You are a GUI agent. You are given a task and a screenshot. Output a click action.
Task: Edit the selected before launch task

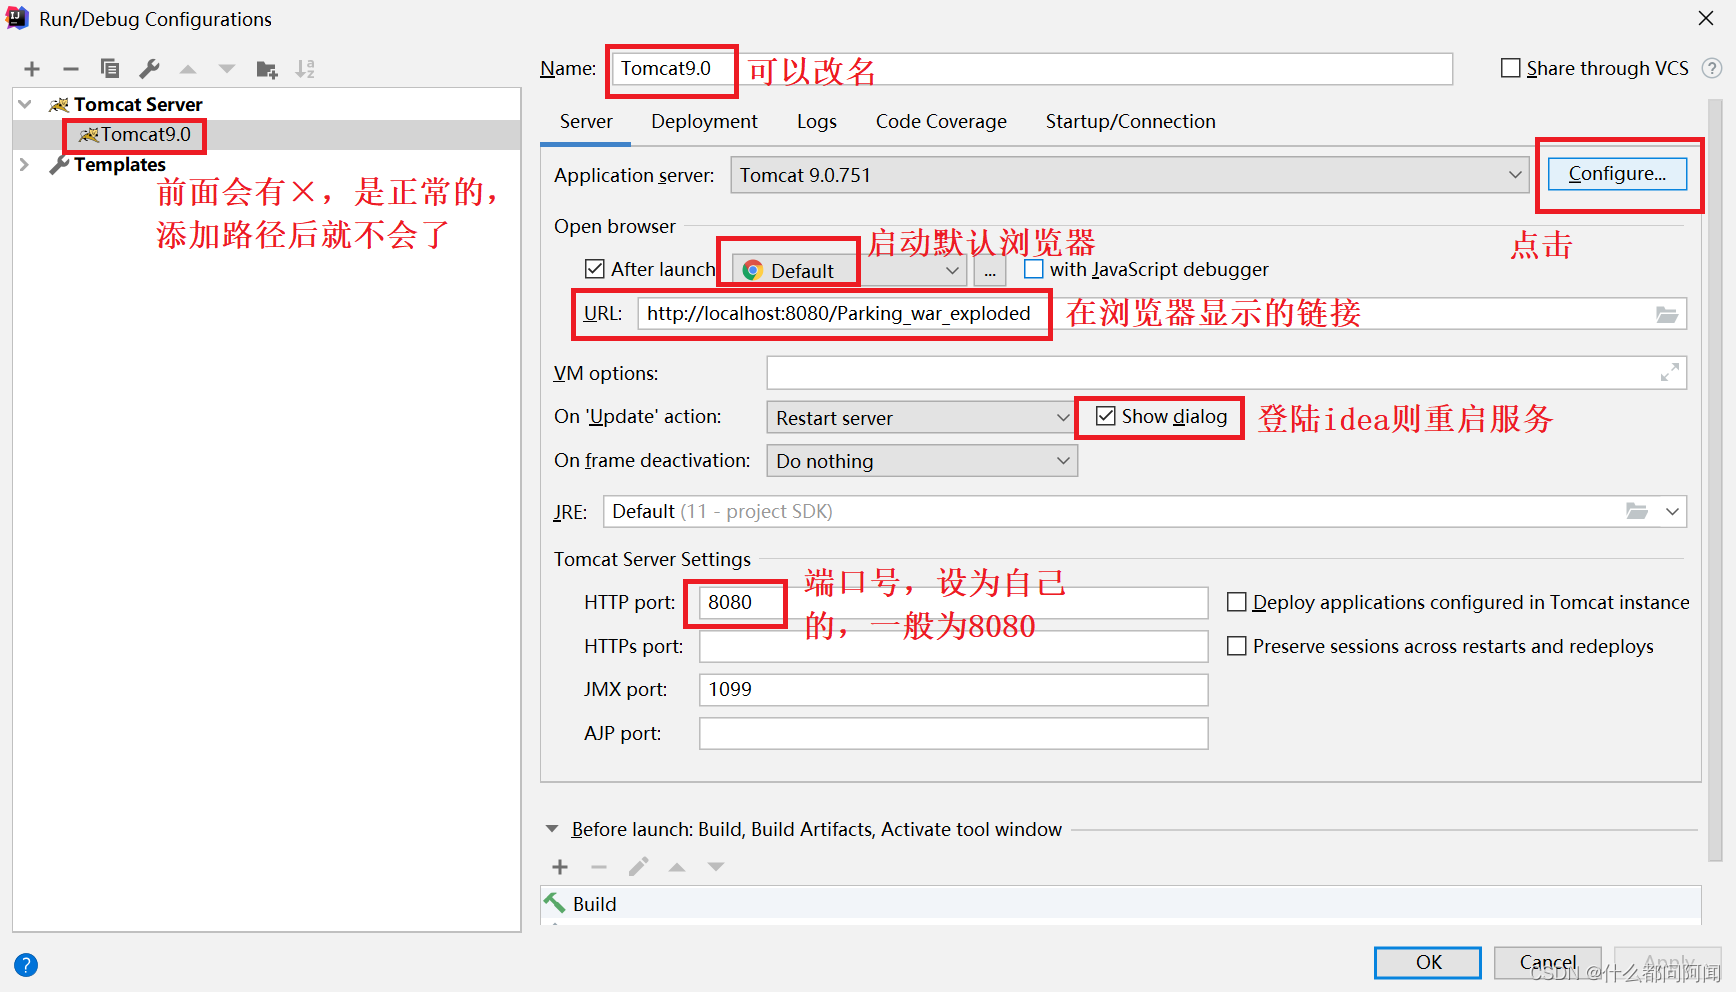(x=638, y=867)
